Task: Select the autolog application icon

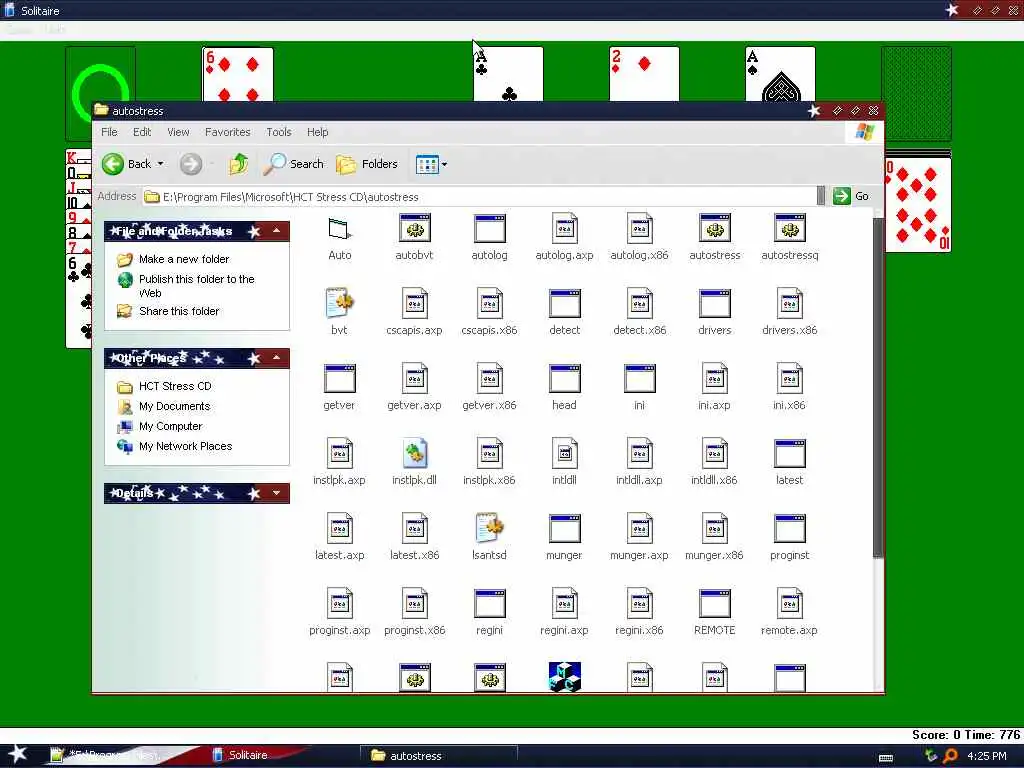Action: click(489, 229)
